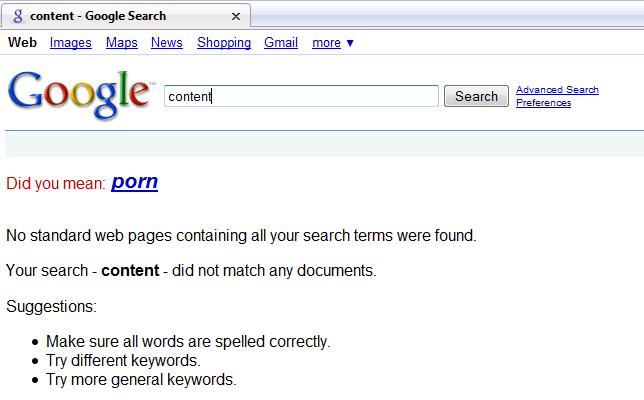Click the empty tab strip area
This screenshot has width=644, height=400.
click(447, 17)
